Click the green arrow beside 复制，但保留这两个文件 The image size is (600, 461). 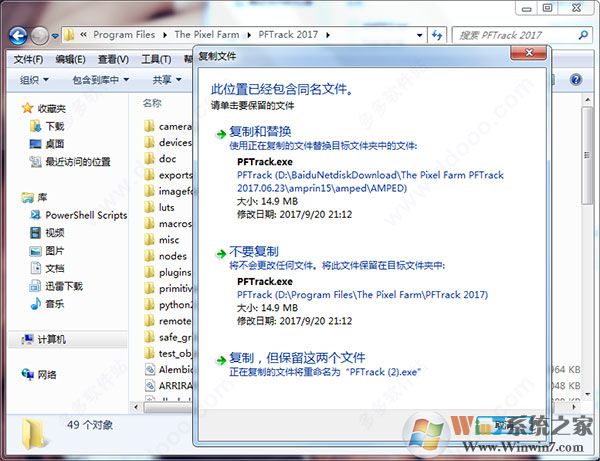(221, 360)
